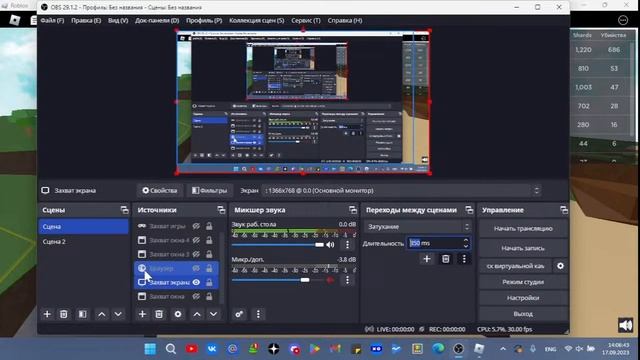Viewport: 640px width, 360px height.
Task: Open advanced audio properties gears icon
Action: 239,314
